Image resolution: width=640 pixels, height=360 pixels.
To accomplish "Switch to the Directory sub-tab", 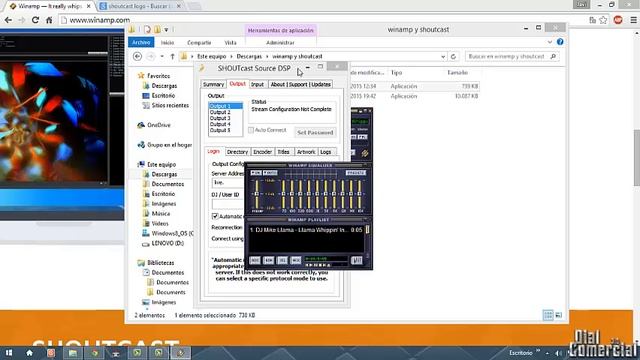I will (x=237, y=152).
